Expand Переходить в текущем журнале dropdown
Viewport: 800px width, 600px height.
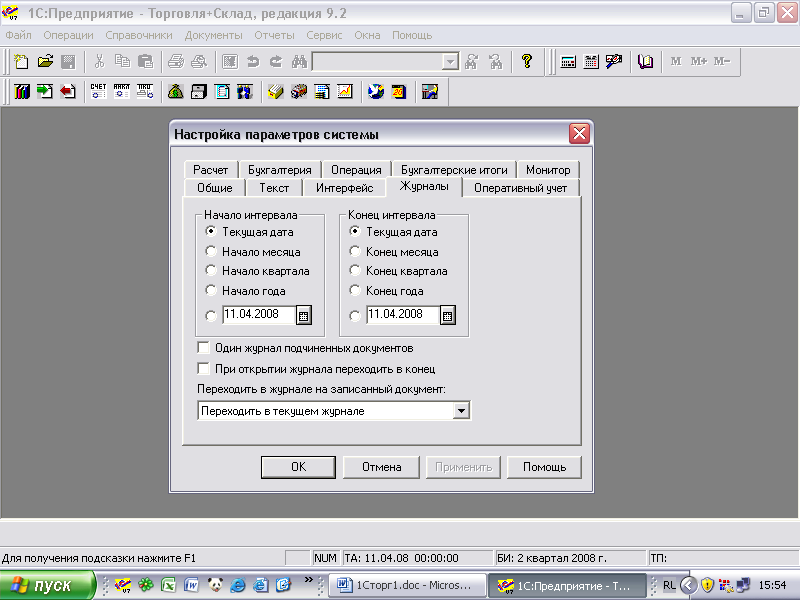coord(461,411)
